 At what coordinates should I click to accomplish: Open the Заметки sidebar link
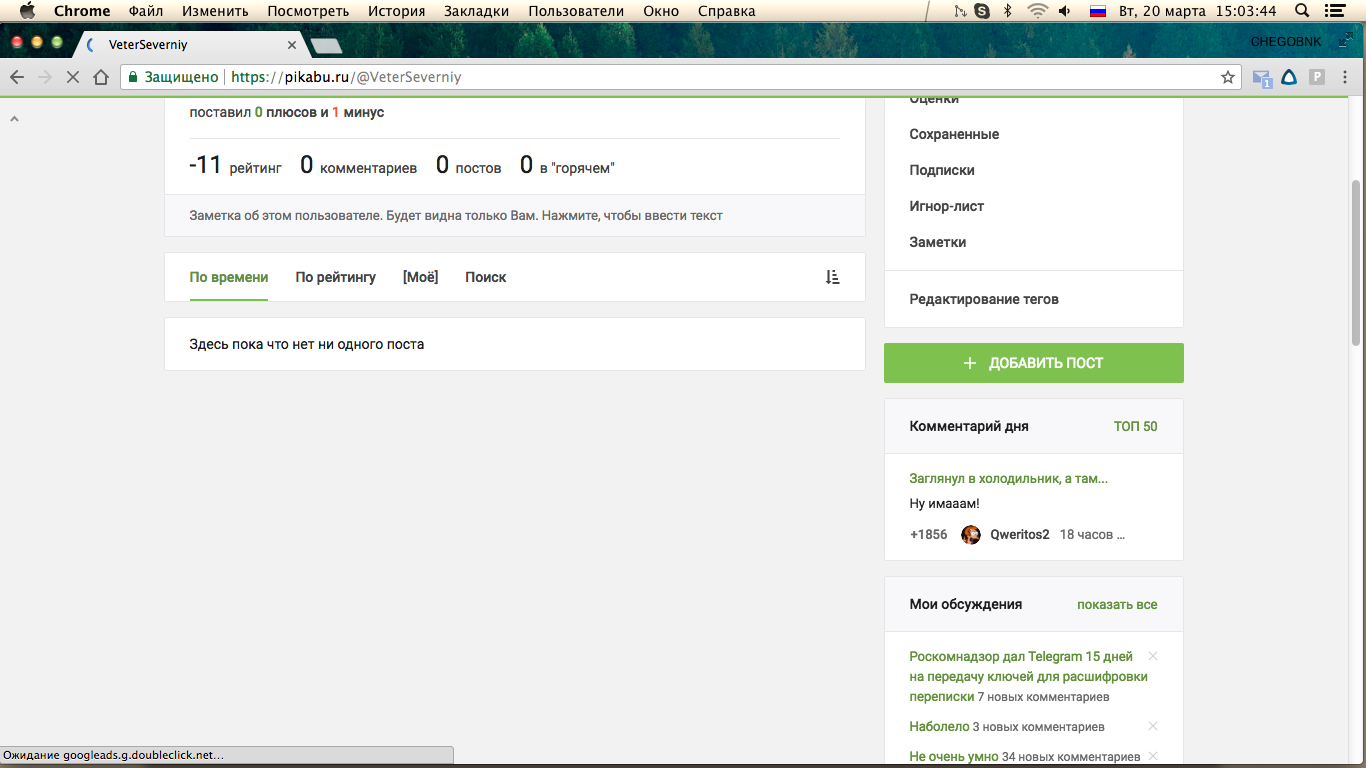tap(938, 242)
